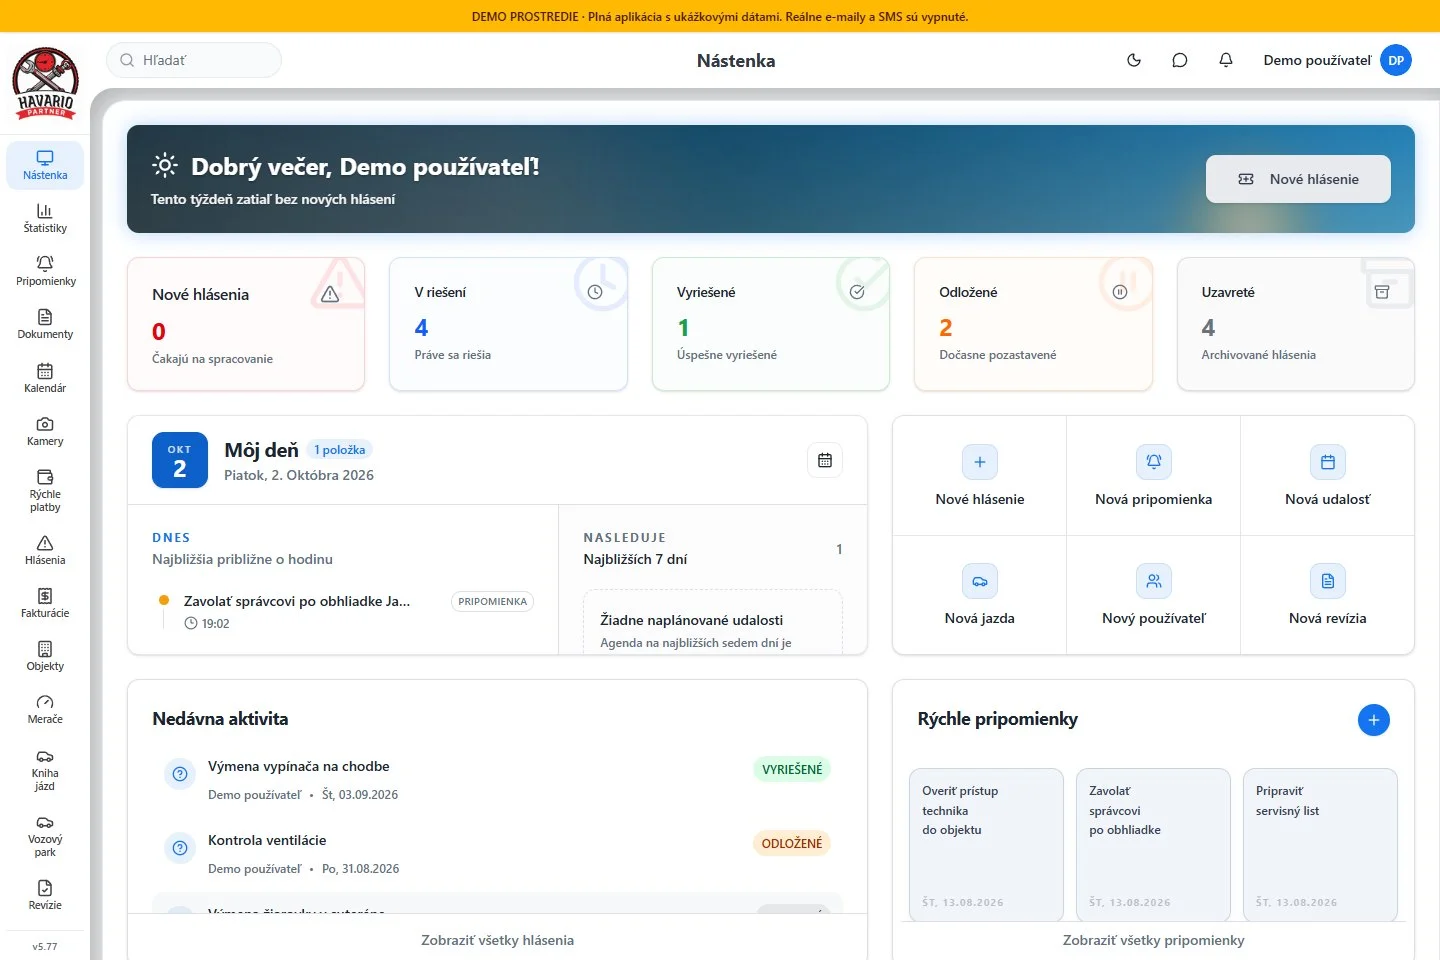Open Objekty in the sidebar
The height and width of the screenshot is (960, 1440).
(x=45, y=656)
